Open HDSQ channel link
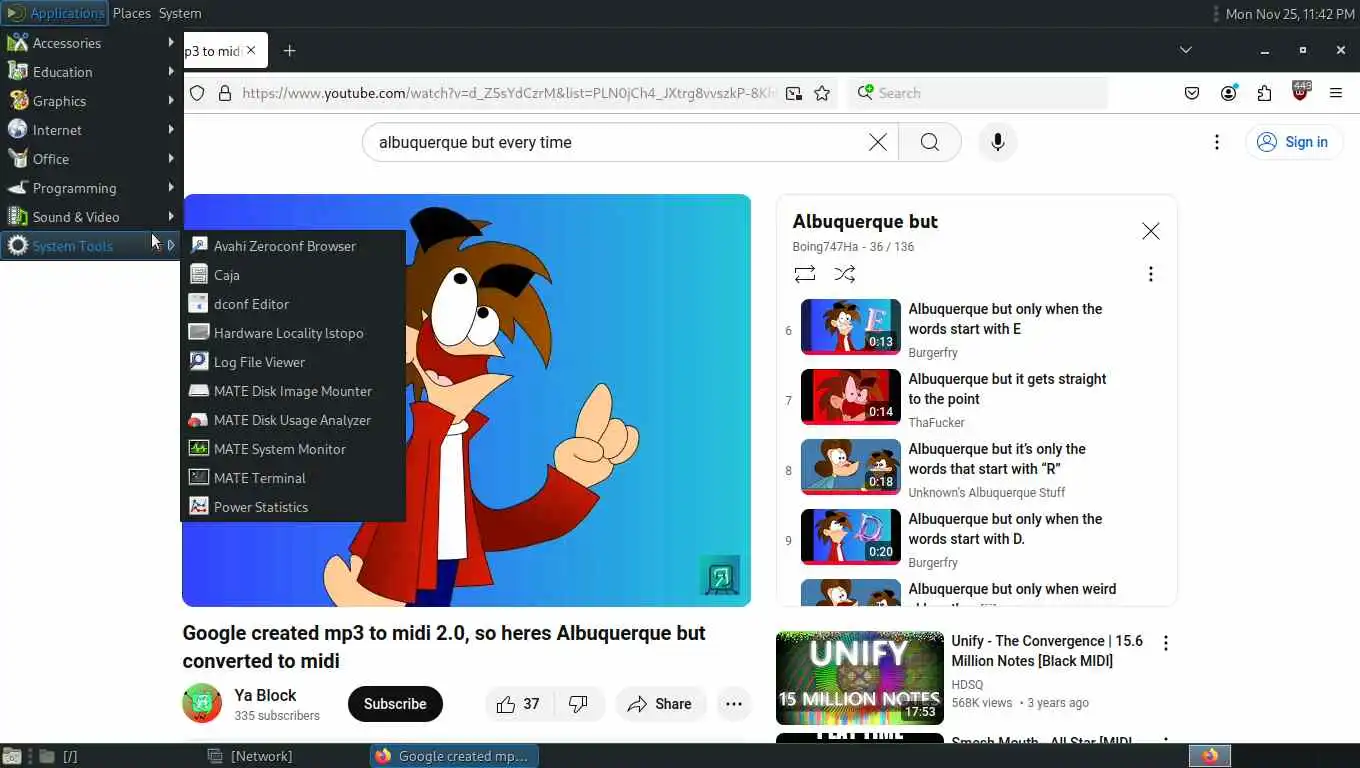This screenshot has height=768, width=1360. tap(967, 685)
